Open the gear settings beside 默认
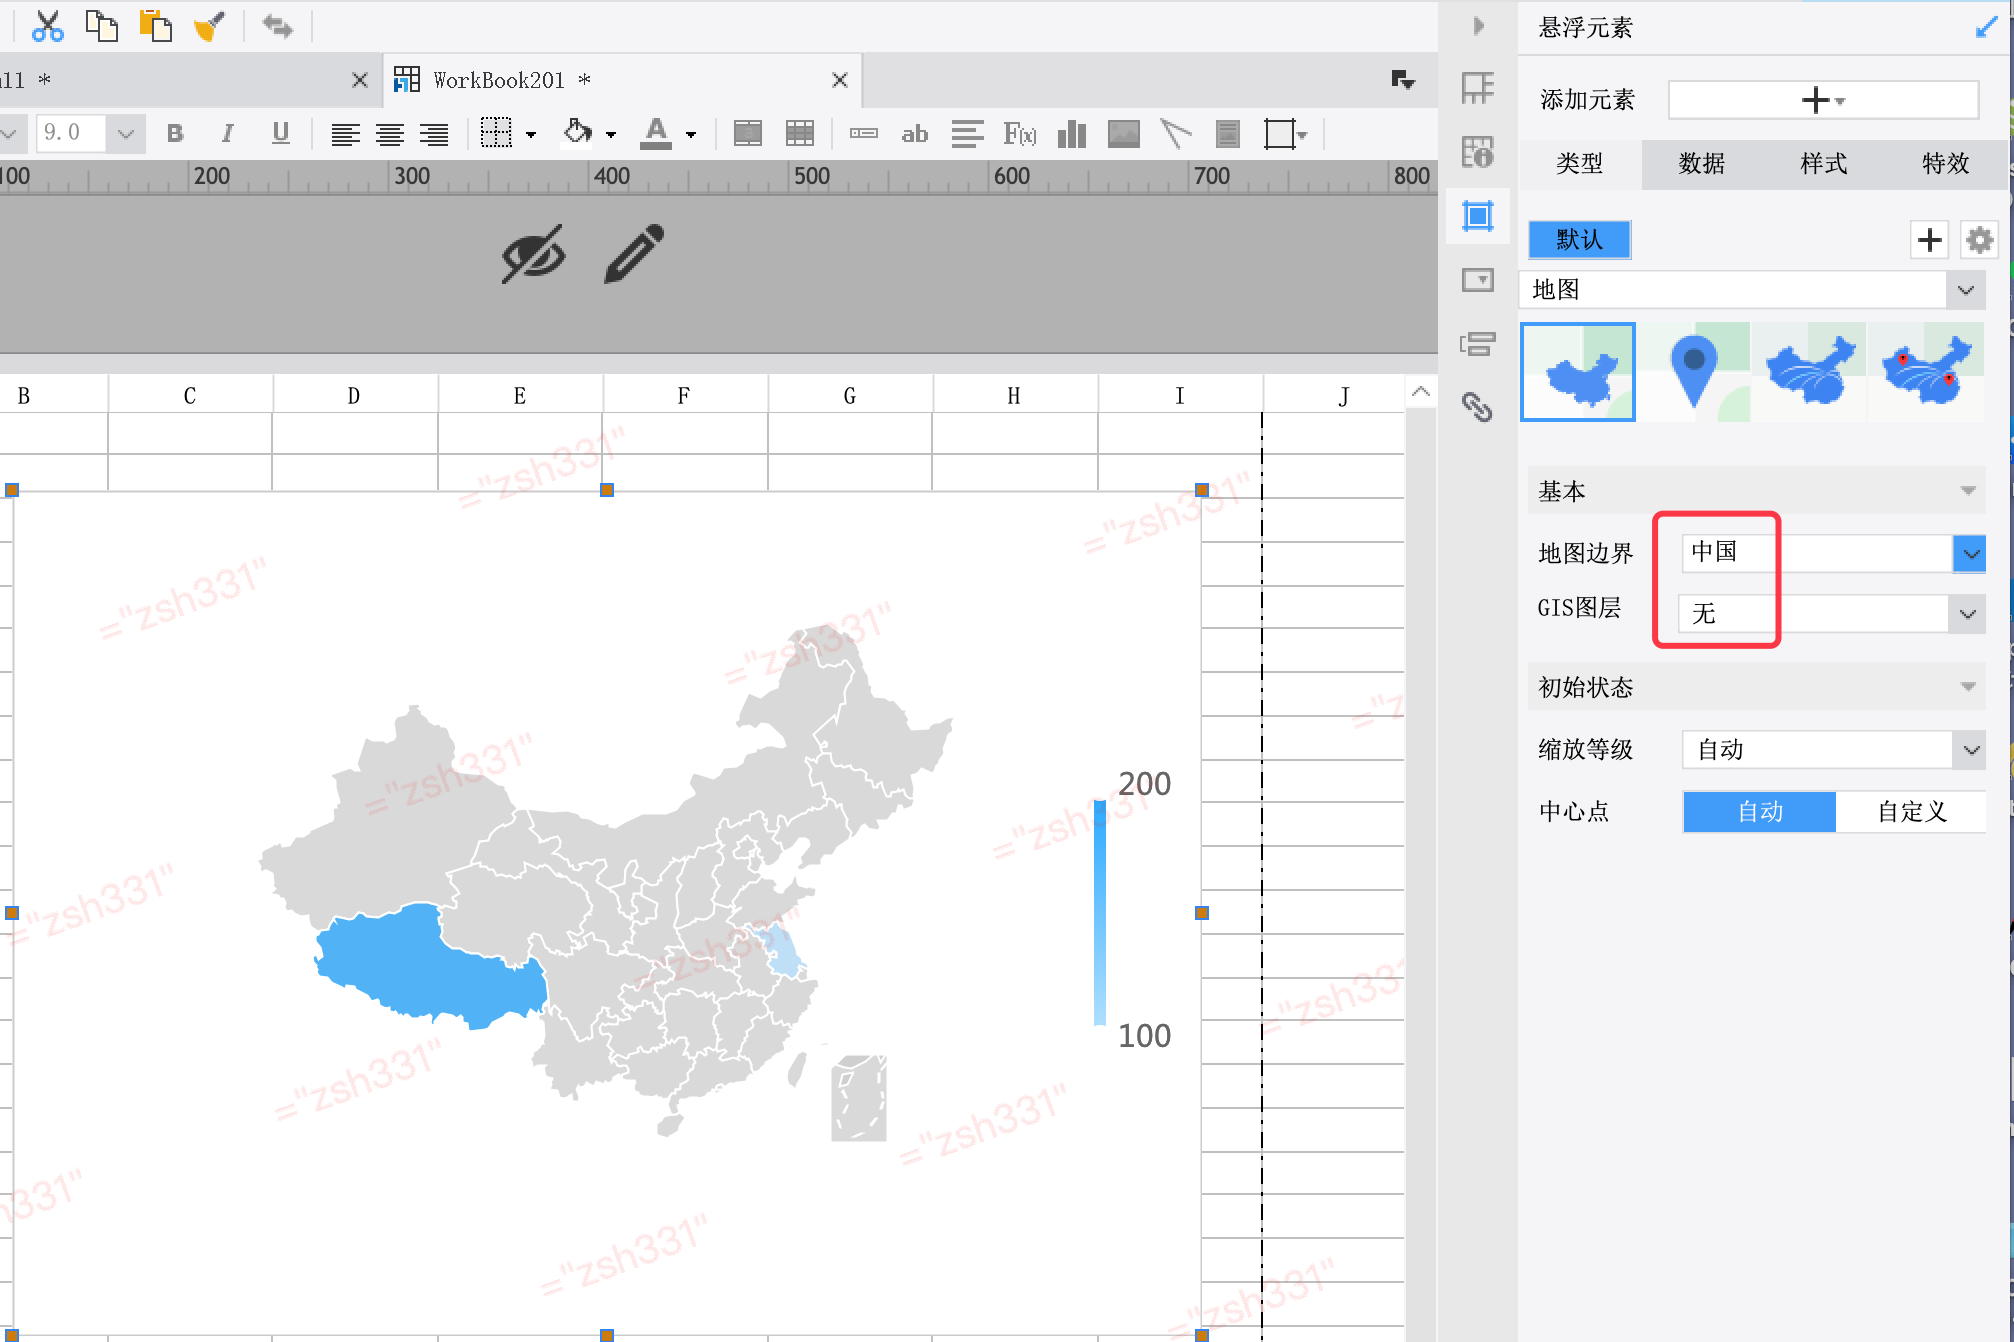Screen dimensions: 2014x1342 (x=1980, y=240)
